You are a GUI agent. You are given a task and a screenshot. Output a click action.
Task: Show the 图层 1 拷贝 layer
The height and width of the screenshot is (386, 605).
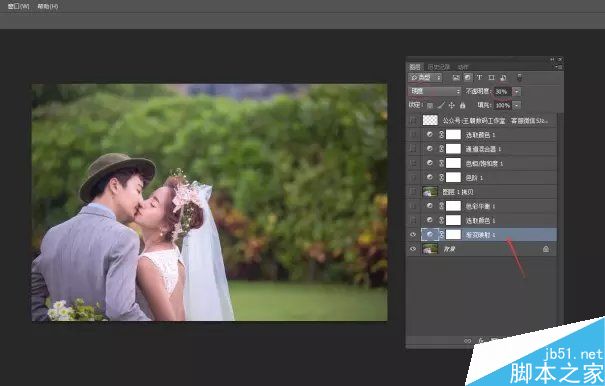(413, 191)
